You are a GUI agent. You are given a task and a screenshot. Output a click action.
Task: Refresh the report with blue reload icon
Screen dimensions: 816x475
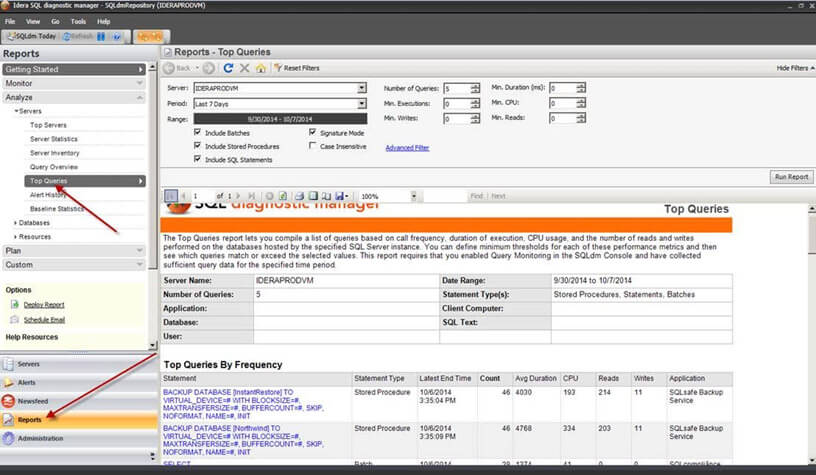pyautogui.click(x=228, y=68)
